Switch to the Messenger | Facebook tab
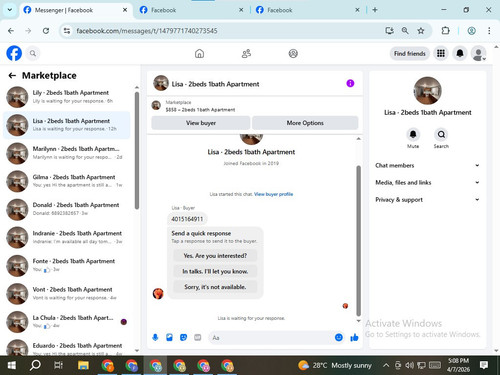 click(x=75, y=10)
